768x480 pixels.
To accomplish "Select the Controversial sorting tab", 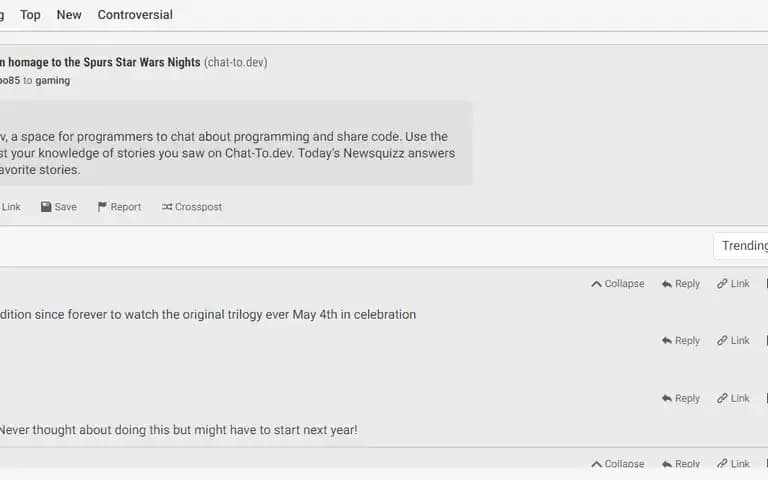I will (x=135, y=15).
